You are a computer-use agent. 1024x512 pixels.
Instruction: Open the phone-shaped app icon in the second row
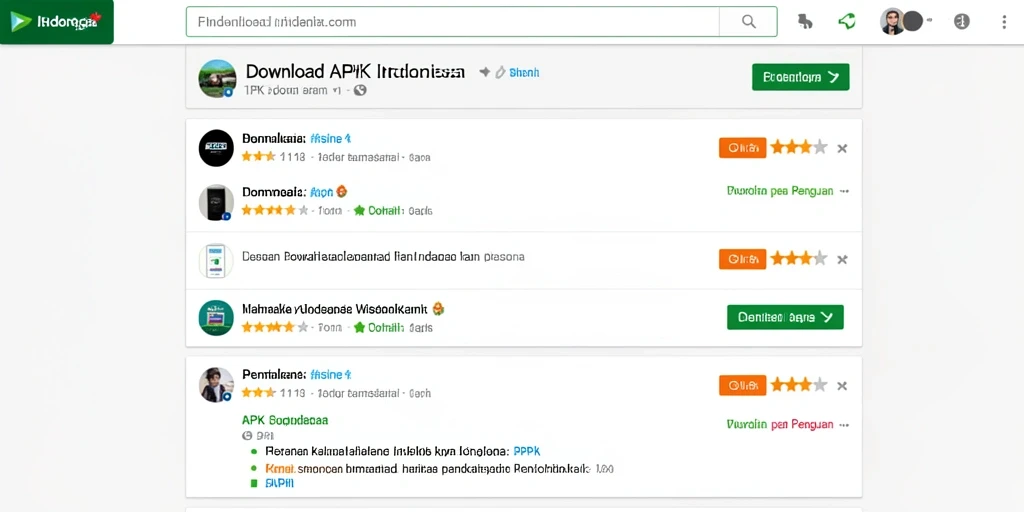tap(216, 202)
